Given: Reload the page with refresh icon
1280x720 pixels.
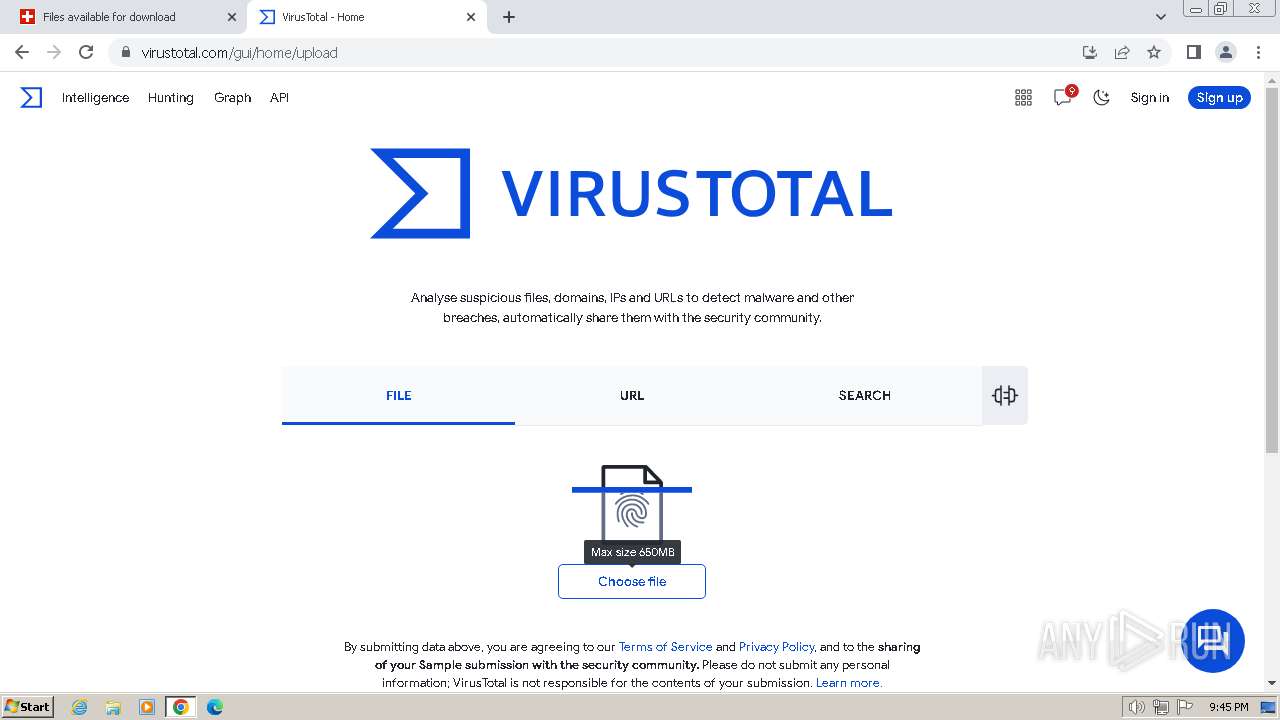Looking at the screenshot, I should 86,52.
